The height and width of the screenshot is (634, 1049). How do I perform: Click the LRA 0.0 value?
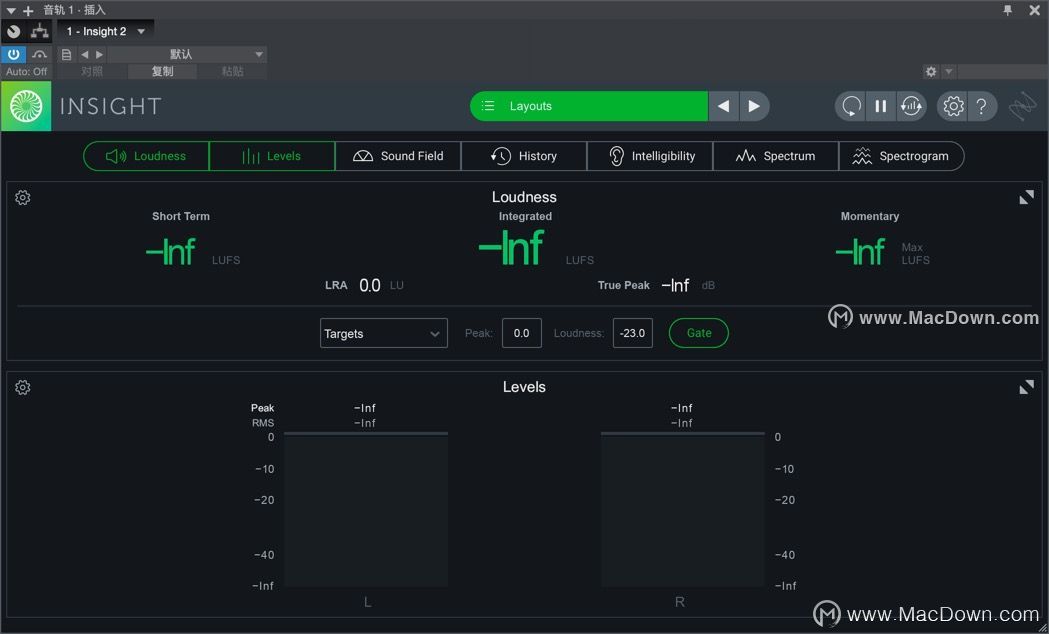tap(370, 286)
